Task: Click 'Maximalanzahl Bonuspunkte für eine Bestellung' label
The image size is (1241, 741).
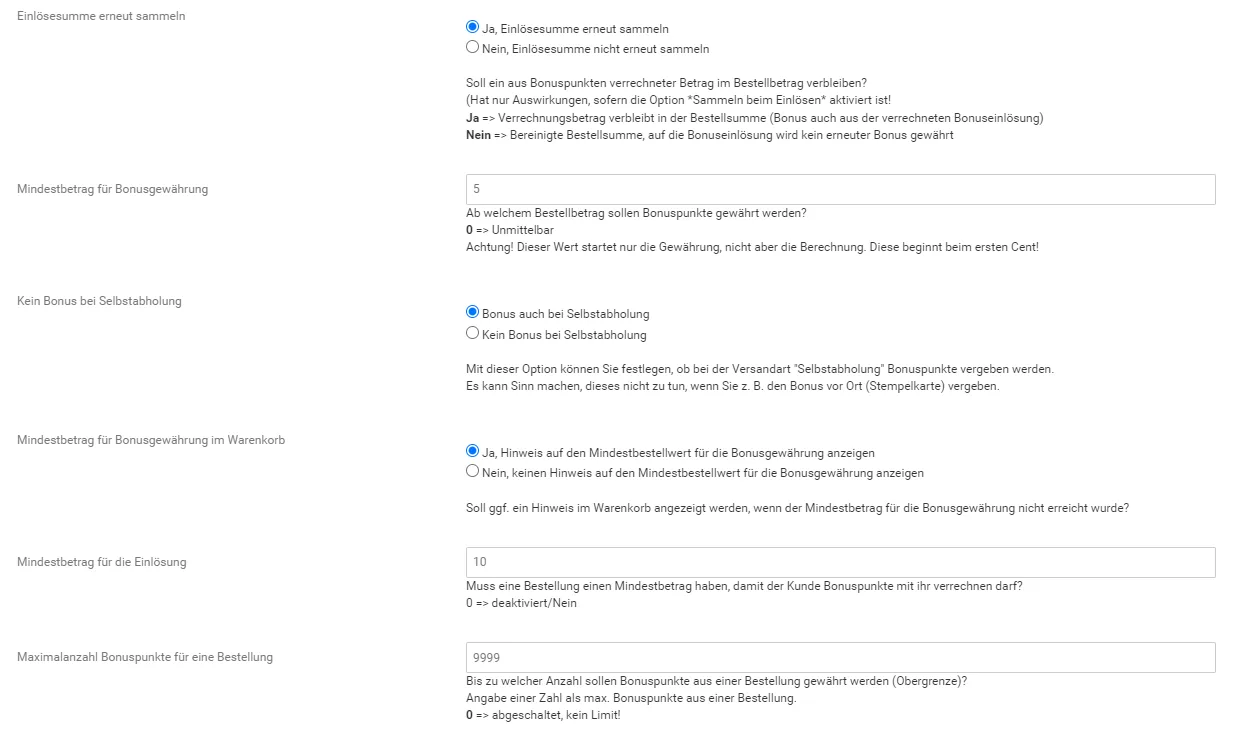Action: 145,657
